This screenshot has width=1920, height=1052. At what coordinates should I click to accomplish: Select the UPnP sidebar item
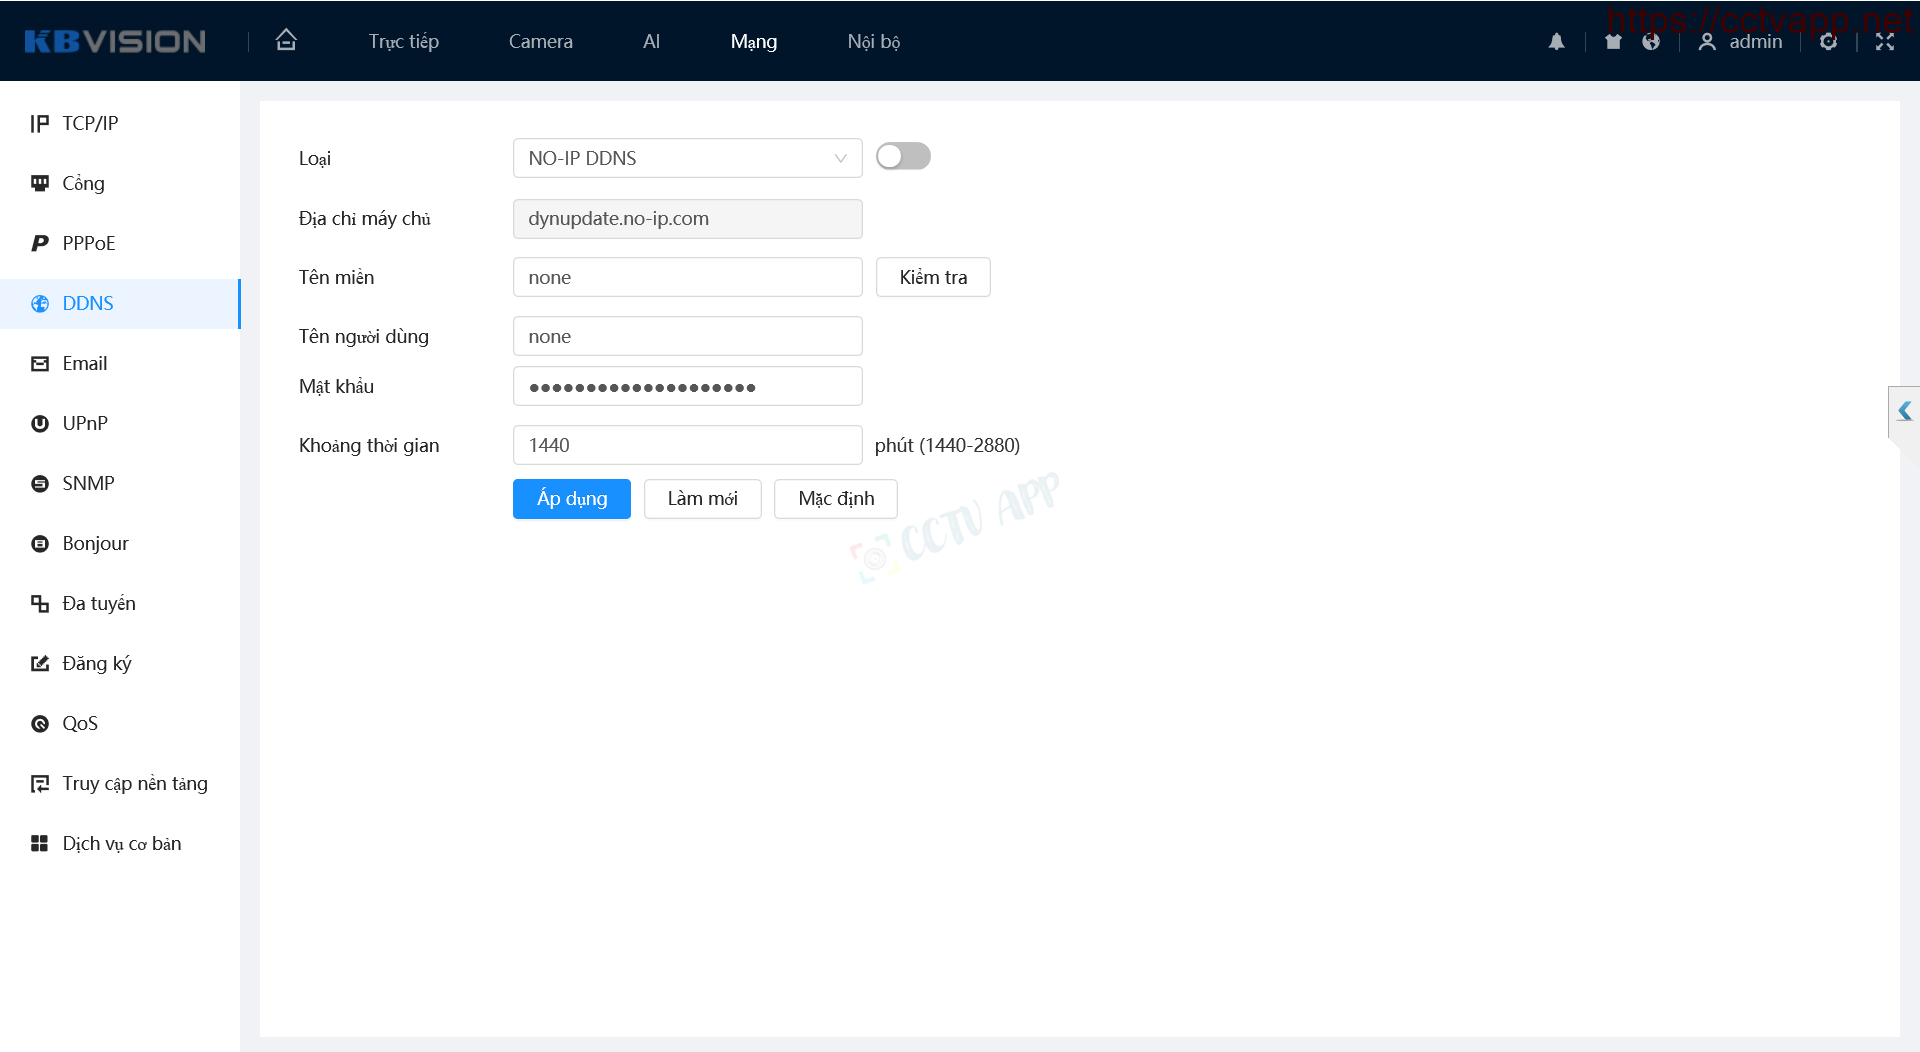(x=85, y=423)
